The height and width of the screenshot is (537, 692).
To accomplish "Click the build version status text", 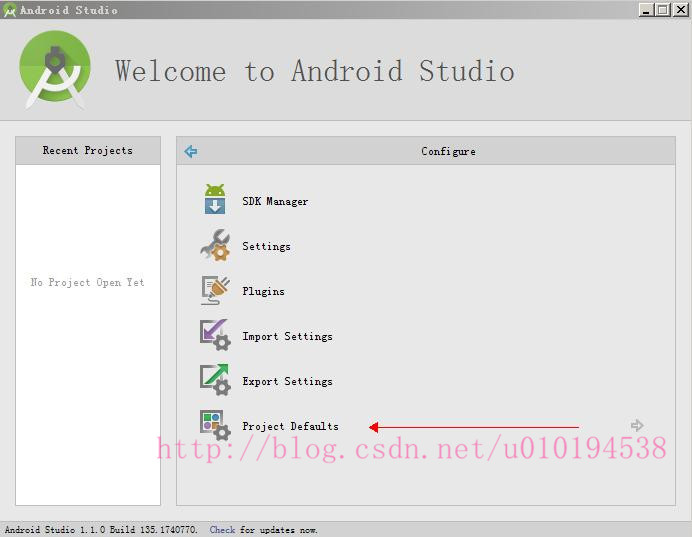I will click(101, 529).
